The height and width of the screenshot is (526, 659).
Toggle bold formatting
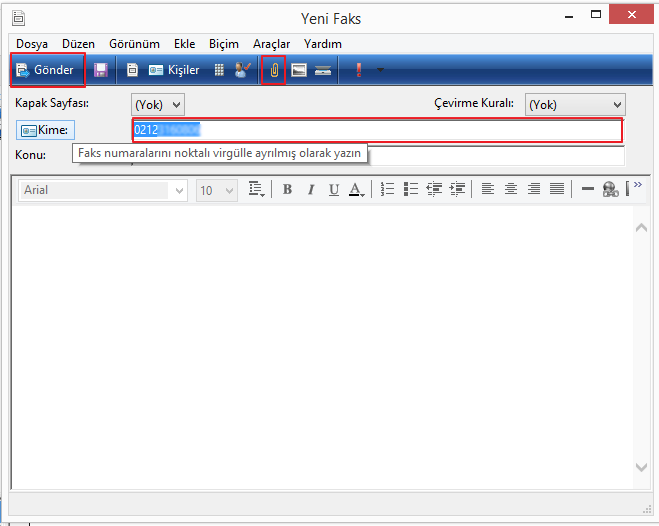pos(287,189)
